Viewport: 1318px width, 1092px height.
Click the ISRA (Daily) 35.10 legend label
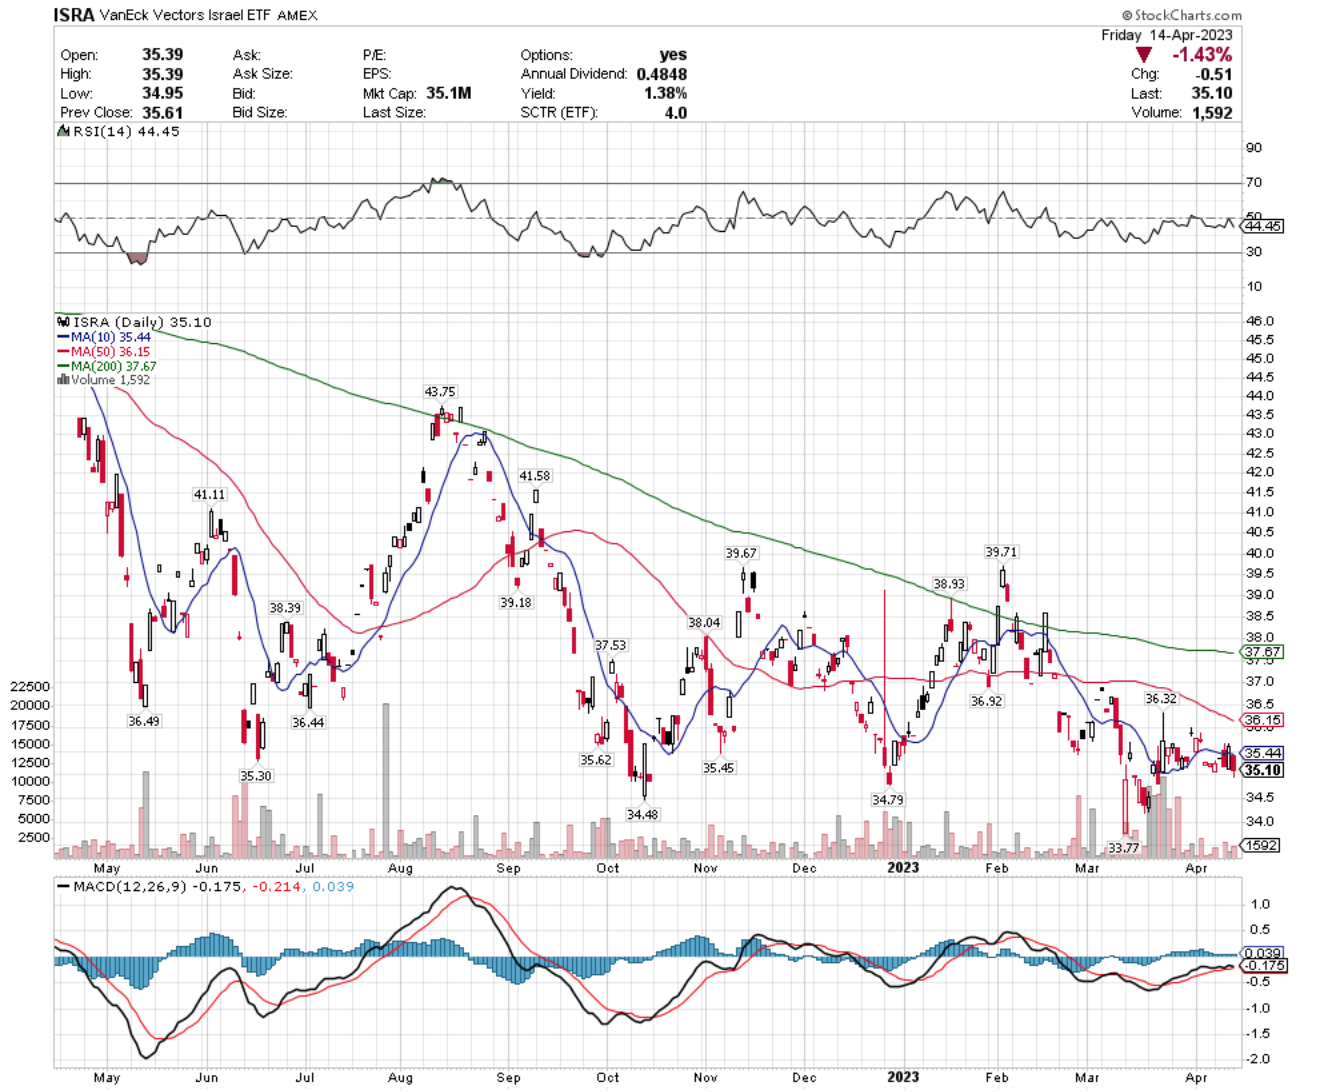point(136,322)
